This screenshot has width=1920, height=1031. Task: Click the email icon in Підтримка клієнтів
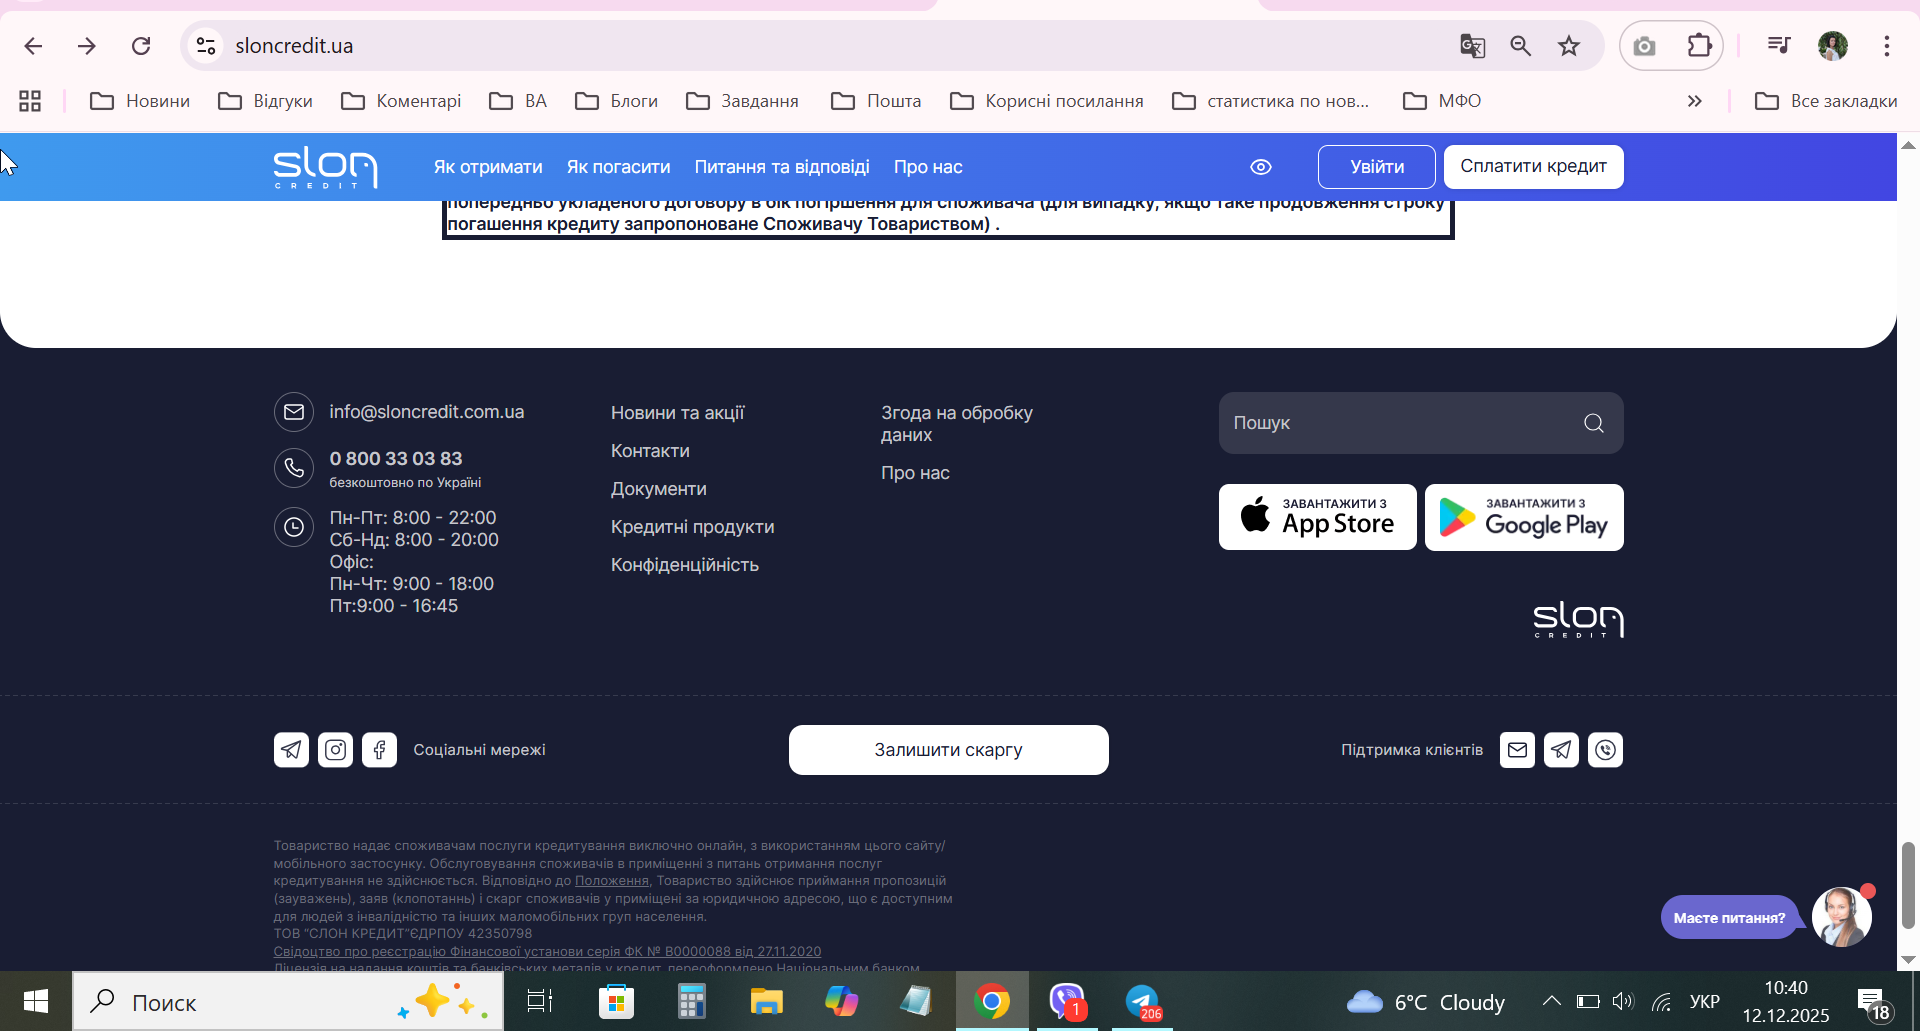pyautogui.click(x=1518, y=750)
